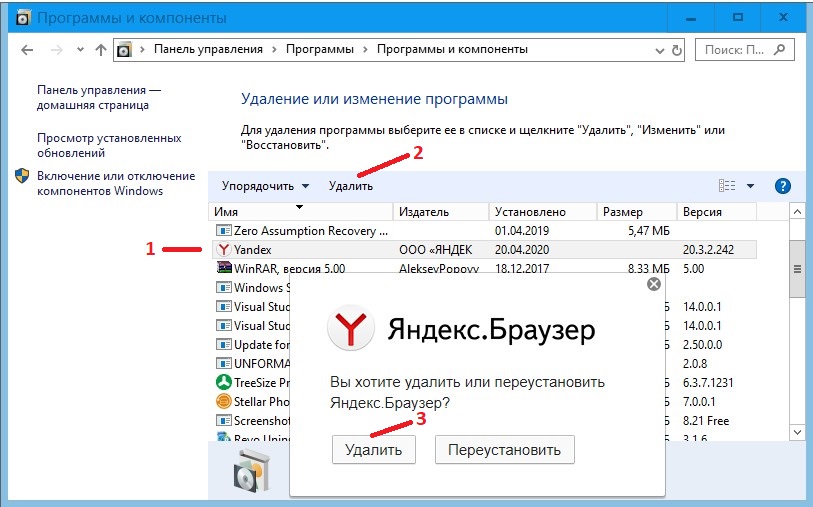Sort the list by the Издатель column
Image resolution: width=813 pixels, height=507 pixels.
[x=424, y=212]
